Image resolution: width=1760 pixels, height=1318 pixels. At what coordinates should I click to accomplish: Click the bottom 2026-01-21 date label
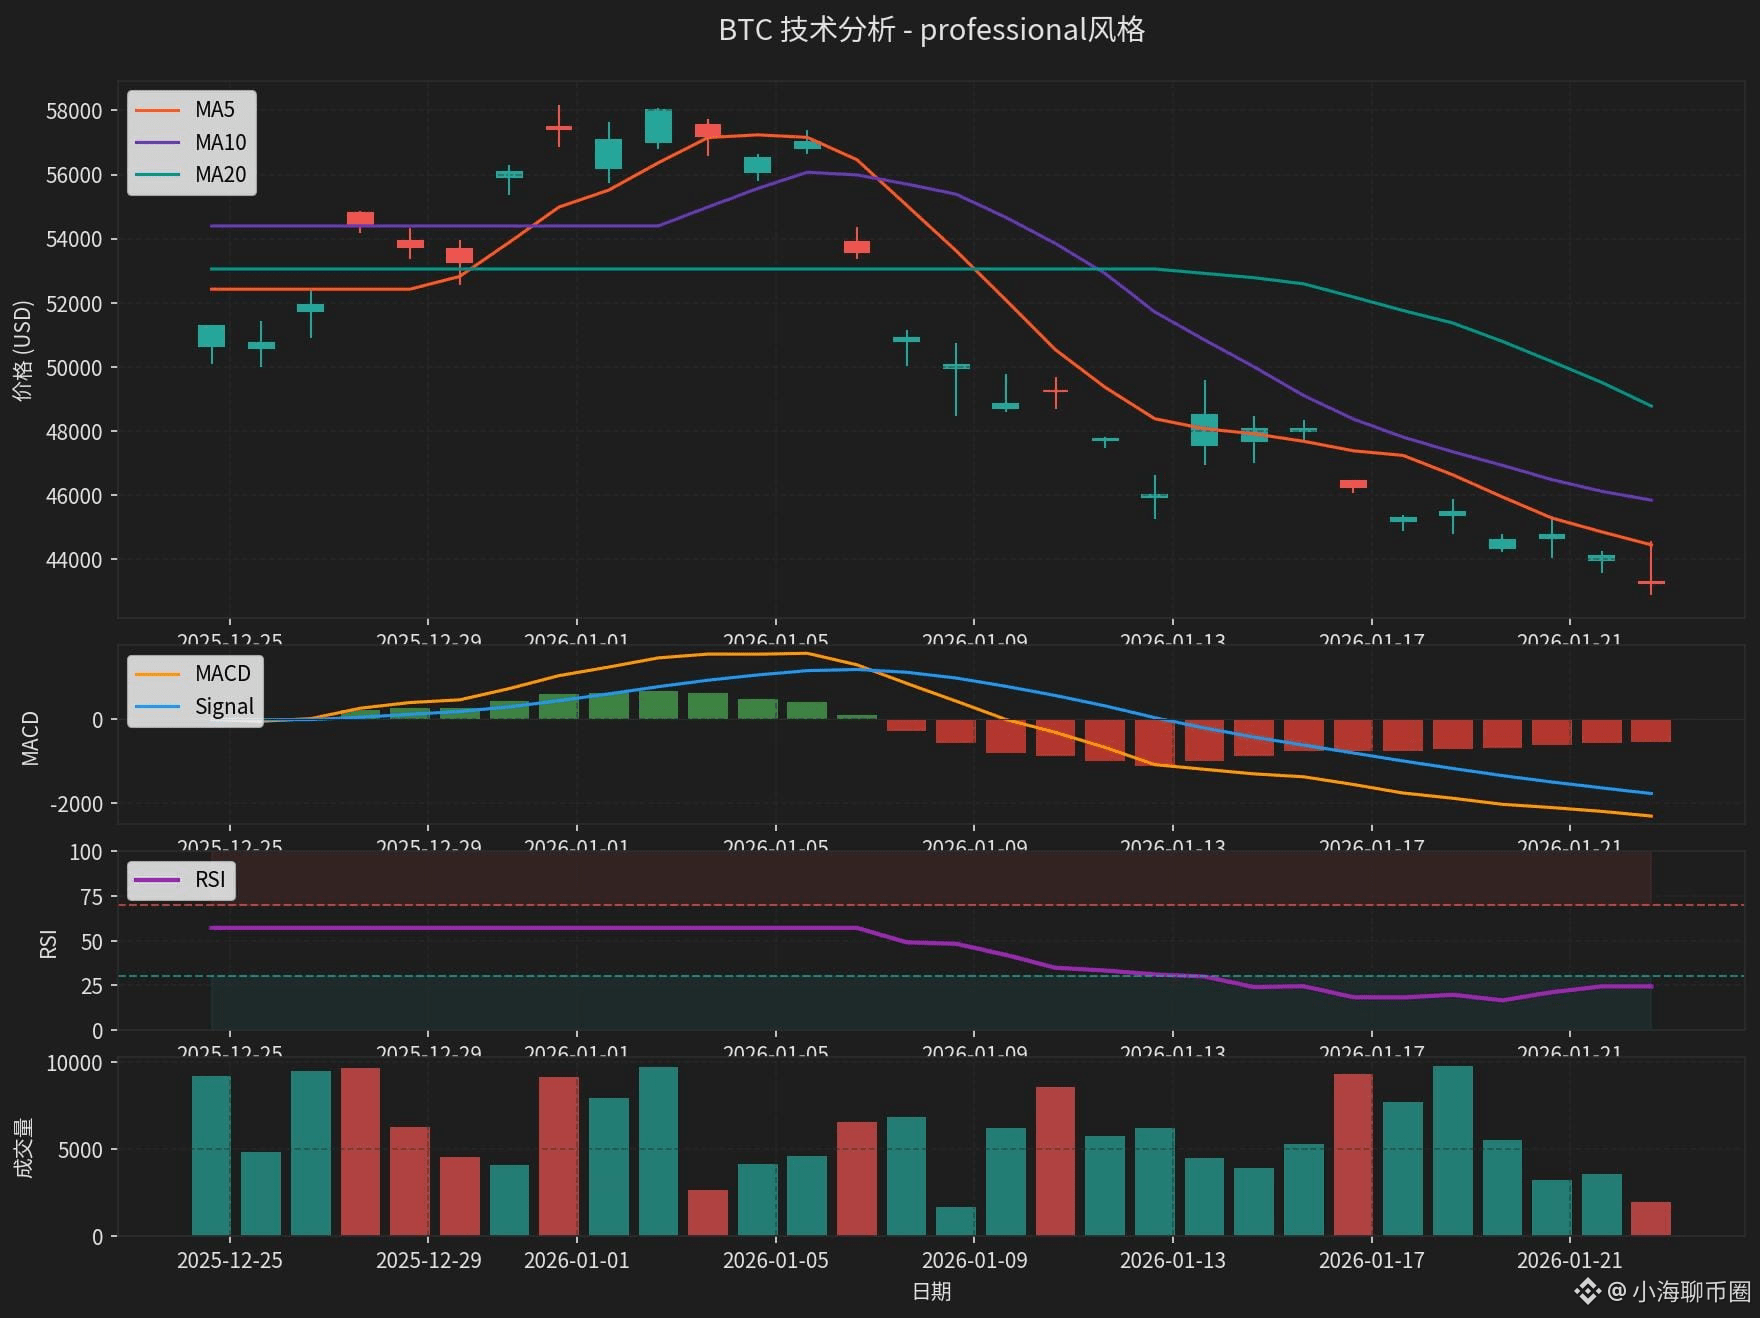[1570, 1260]
